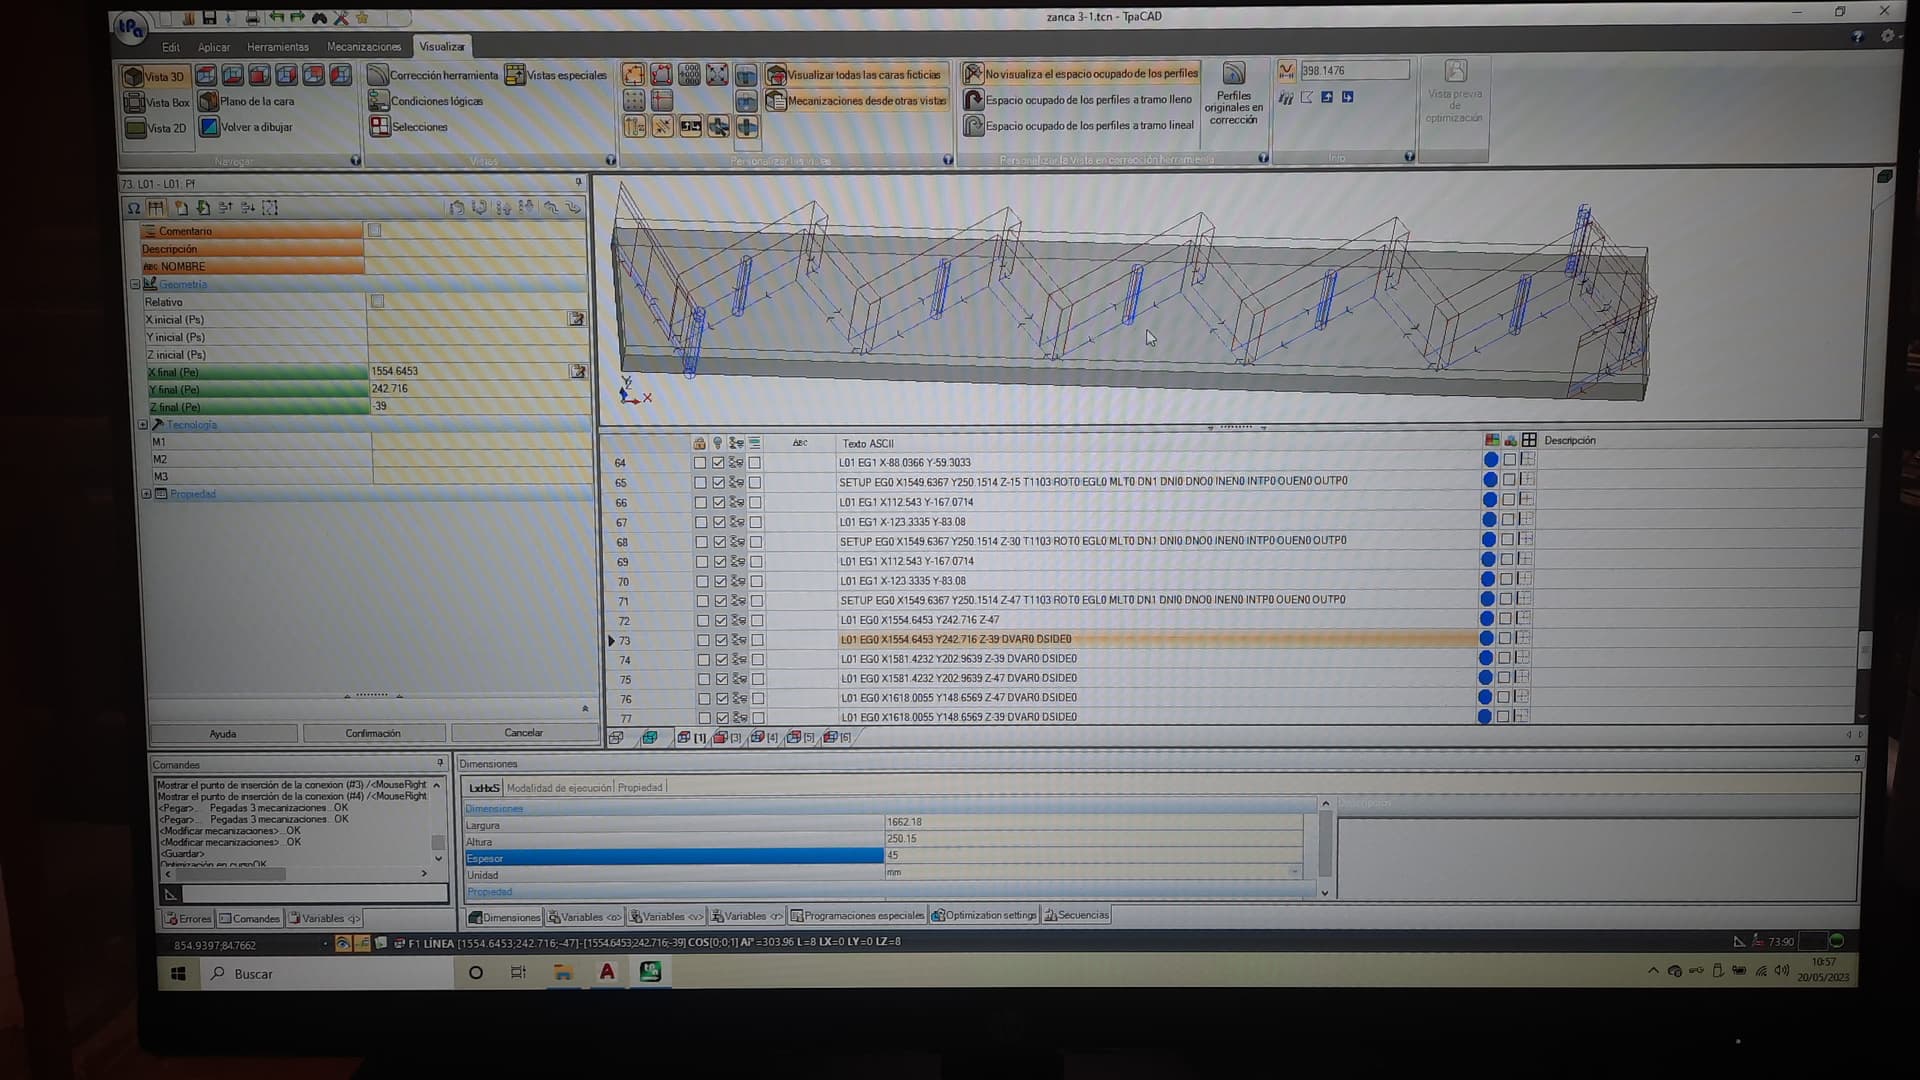1920x1080 pixels.
Task: Open Perfiles originales en corrección
Action: coord(1233,75)
